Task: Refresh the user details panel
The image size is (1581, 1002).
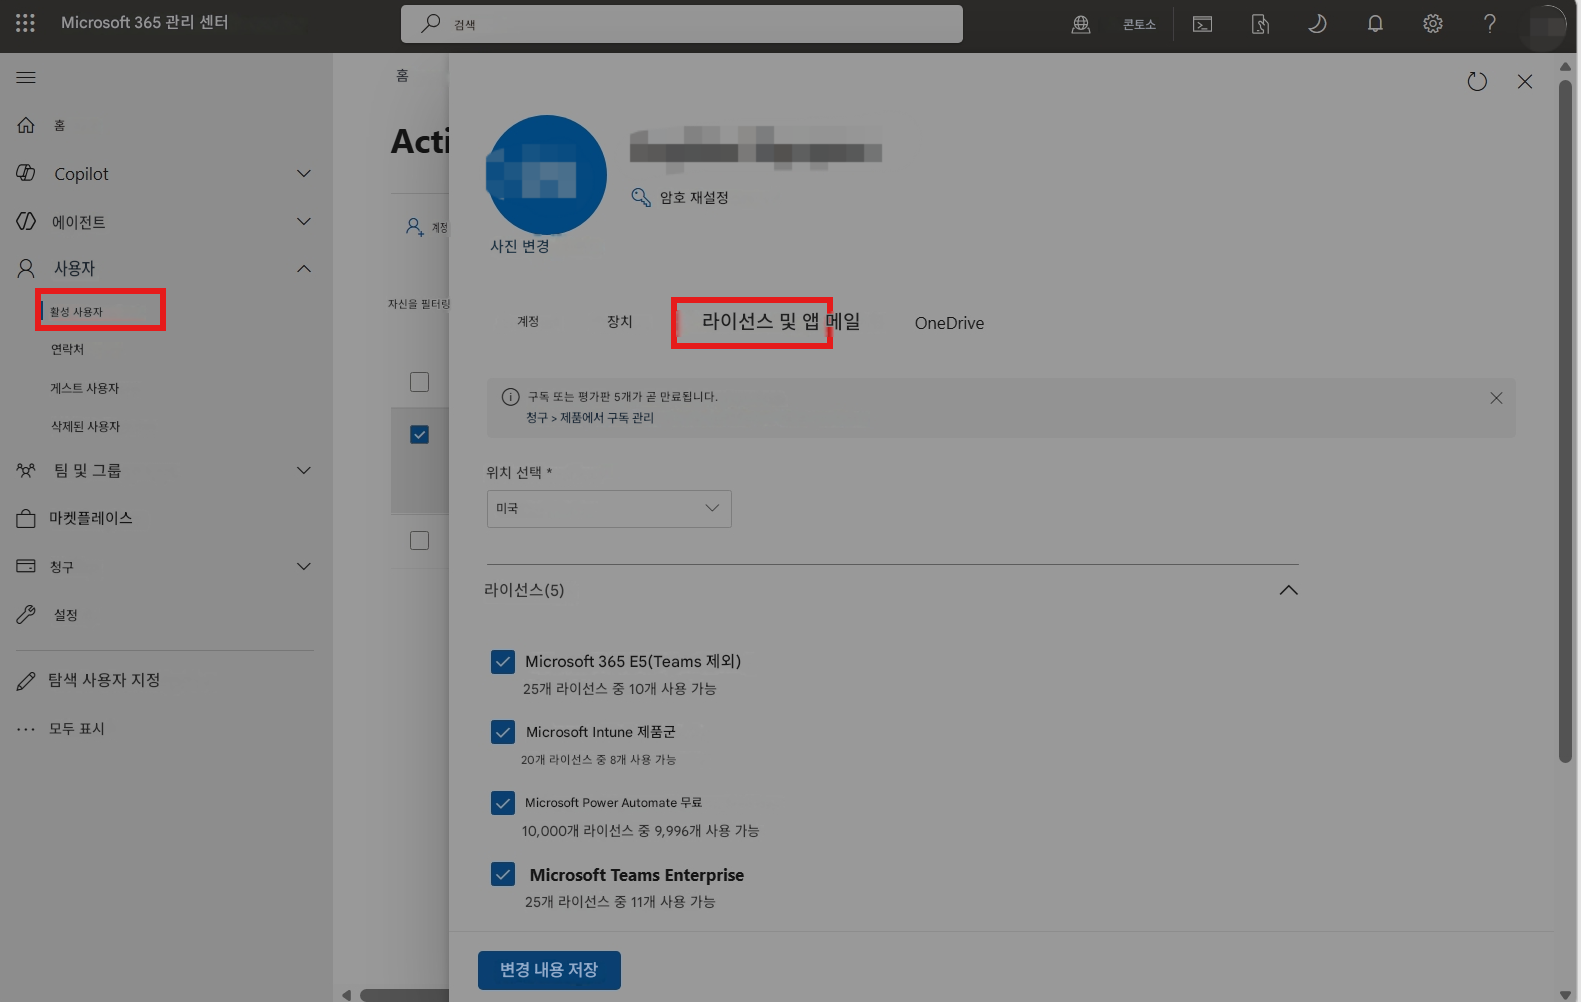Action: click(1477, 82)
